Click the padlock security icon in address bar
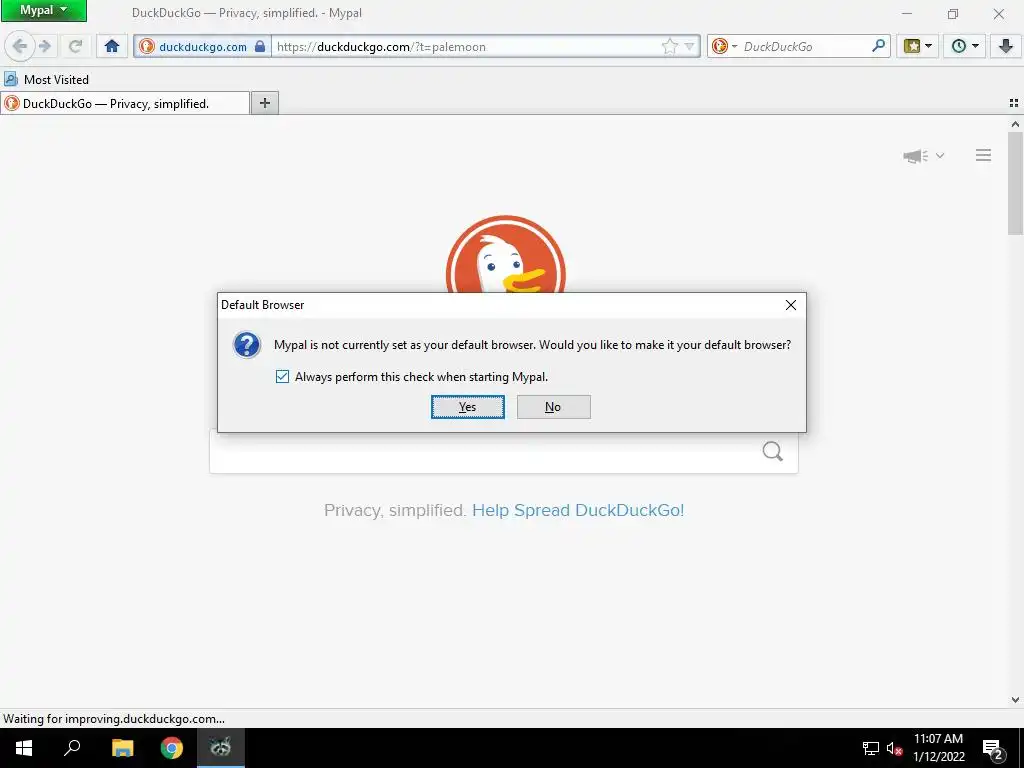This screenshot has width=1024, height=768. click(x=260, y=46)
